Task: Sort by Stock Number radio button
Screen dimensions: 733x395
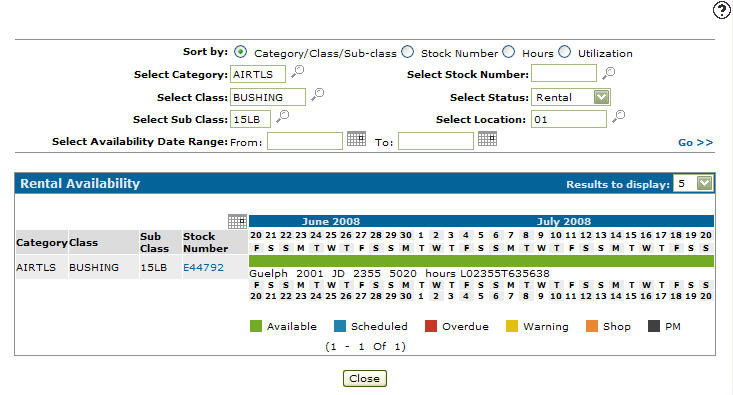Action: pyautogui.click(x=408, y=52)
